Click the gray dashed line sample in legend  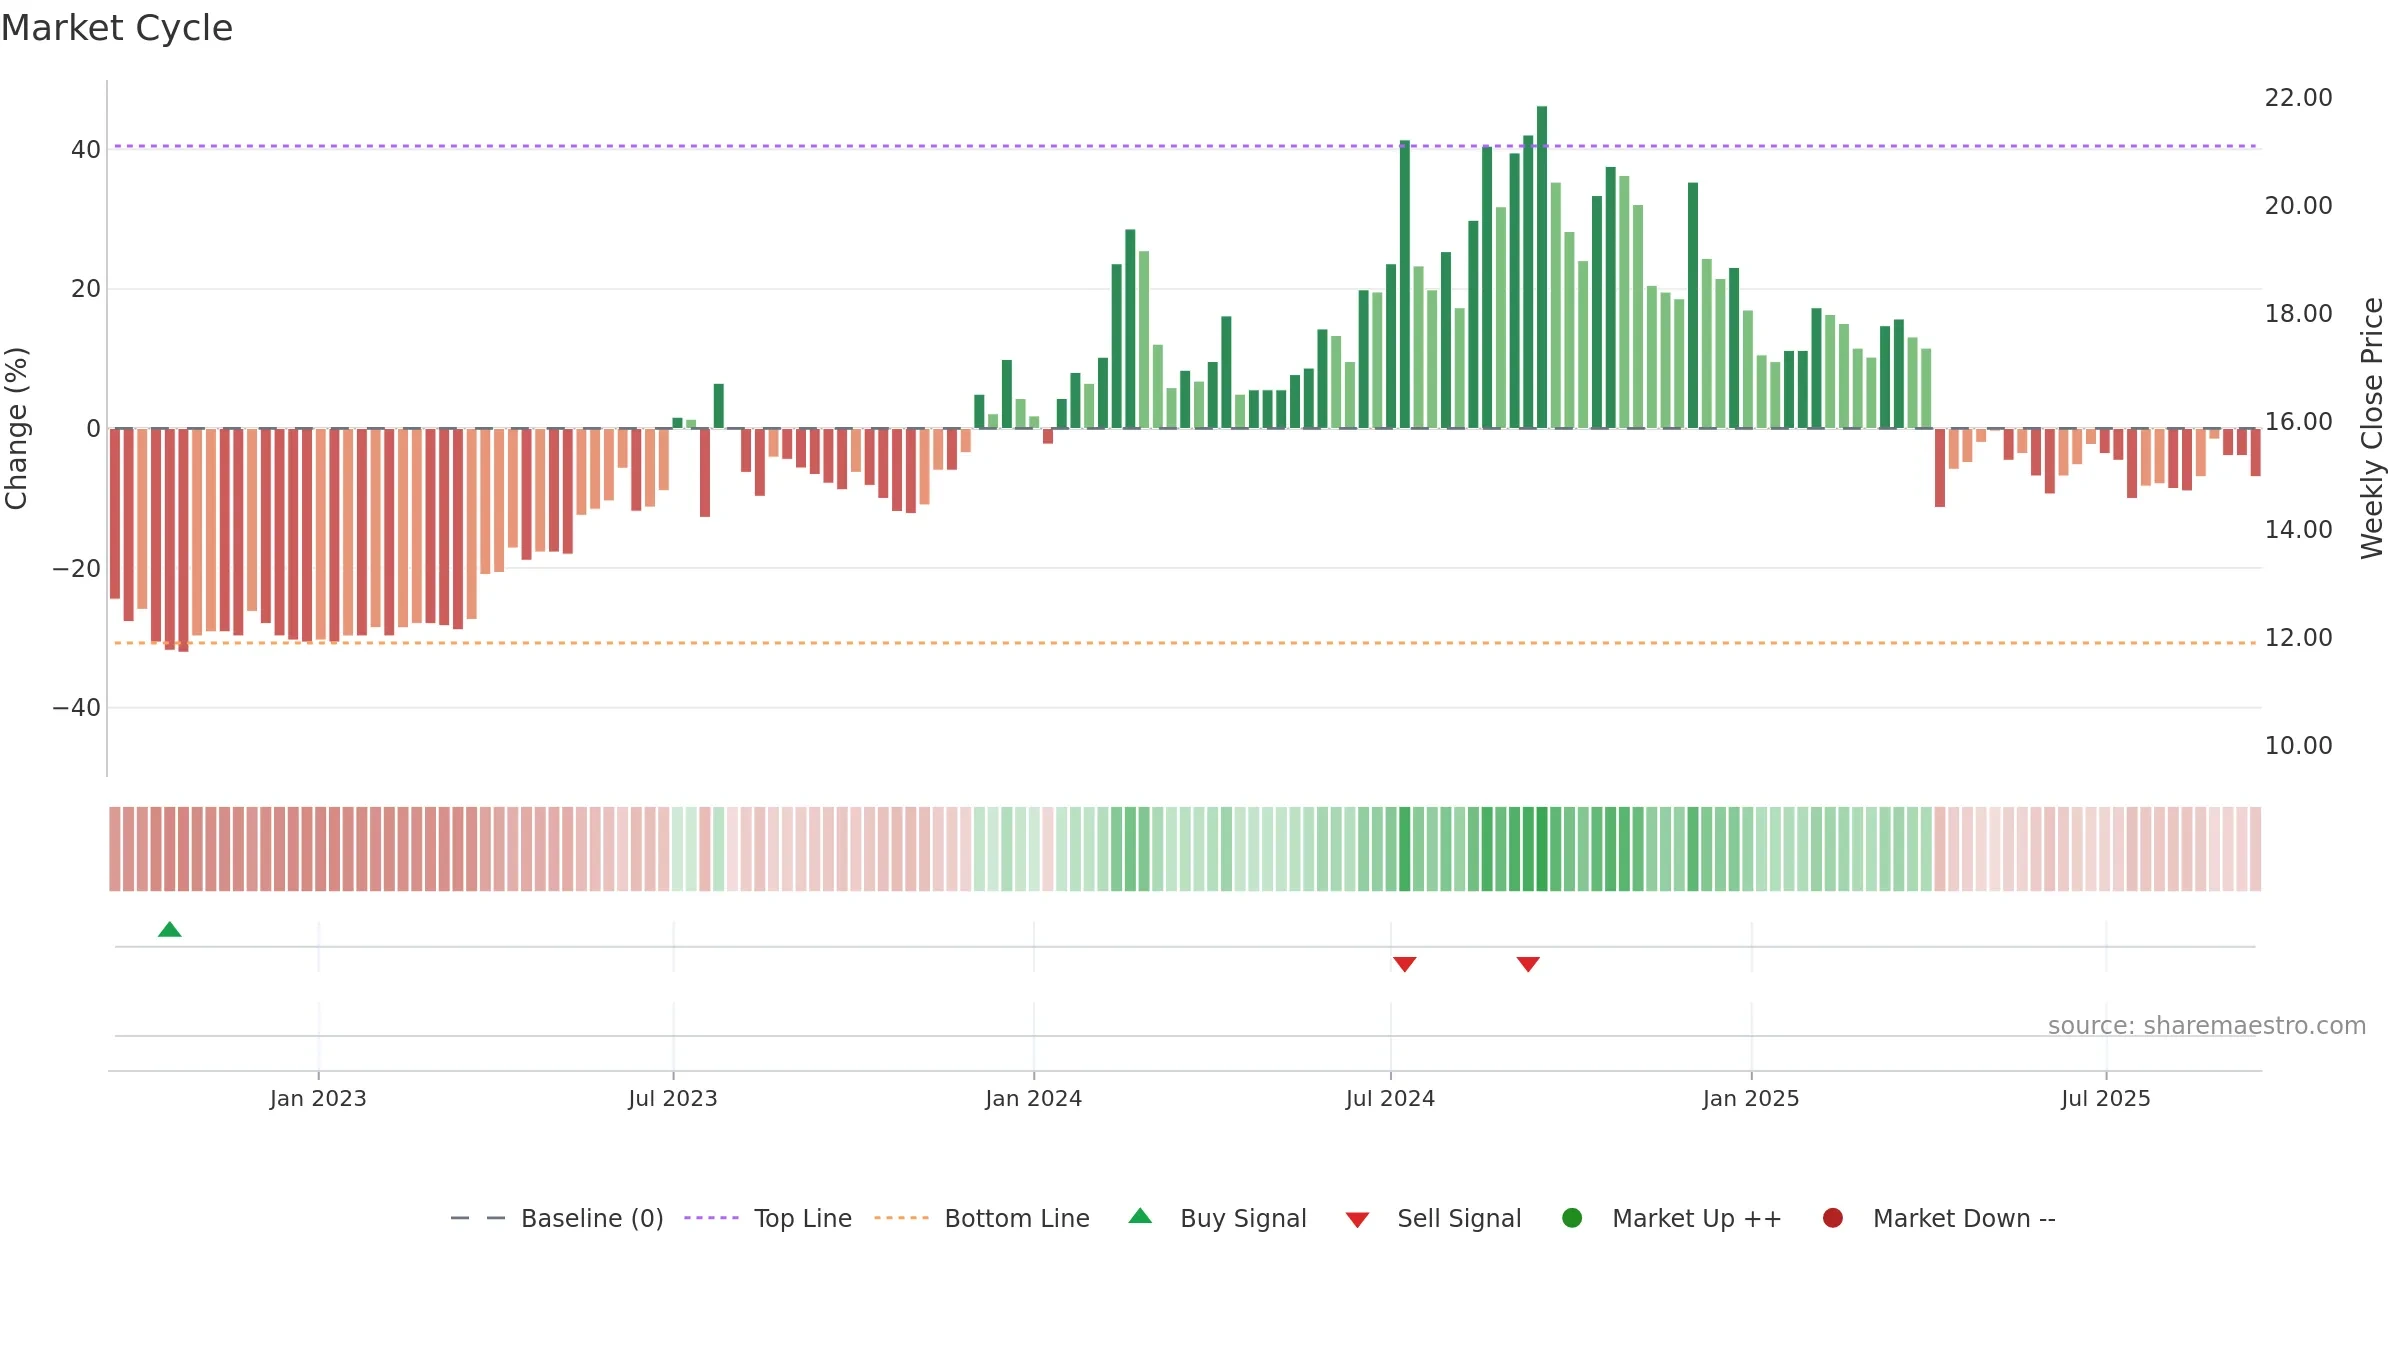[478, 1218]
